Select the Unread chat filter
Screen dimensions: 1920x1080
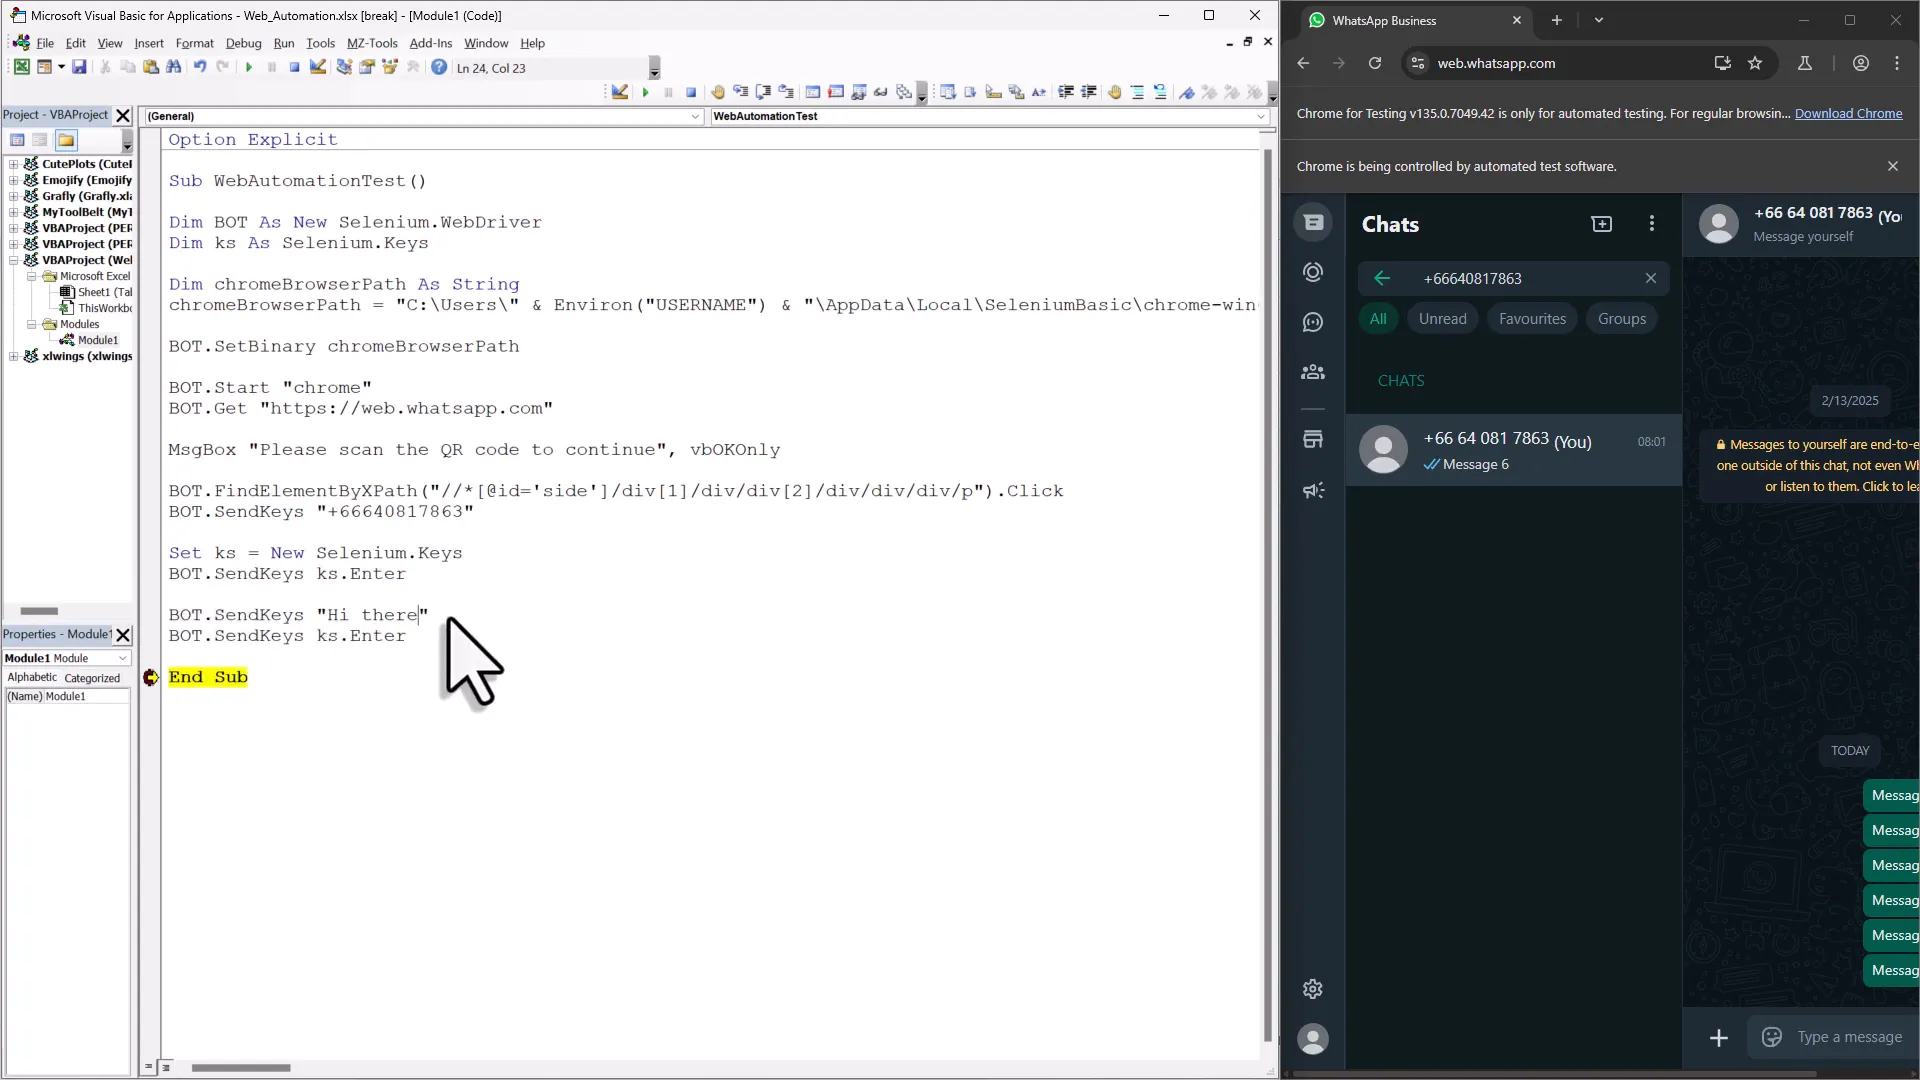click(1442, 319)
